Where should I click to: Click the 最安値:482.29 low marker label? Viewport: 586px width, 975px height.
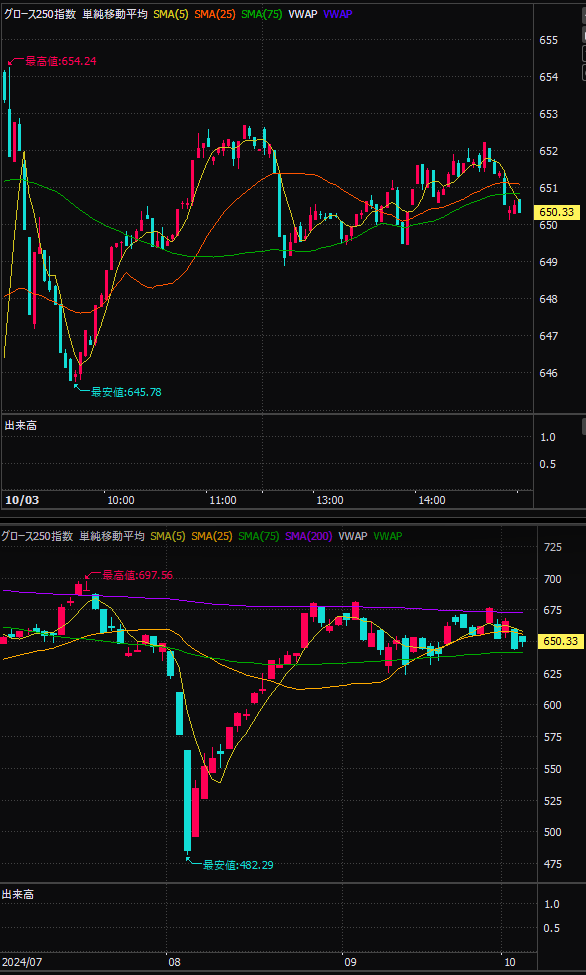(x=239, y=864)
